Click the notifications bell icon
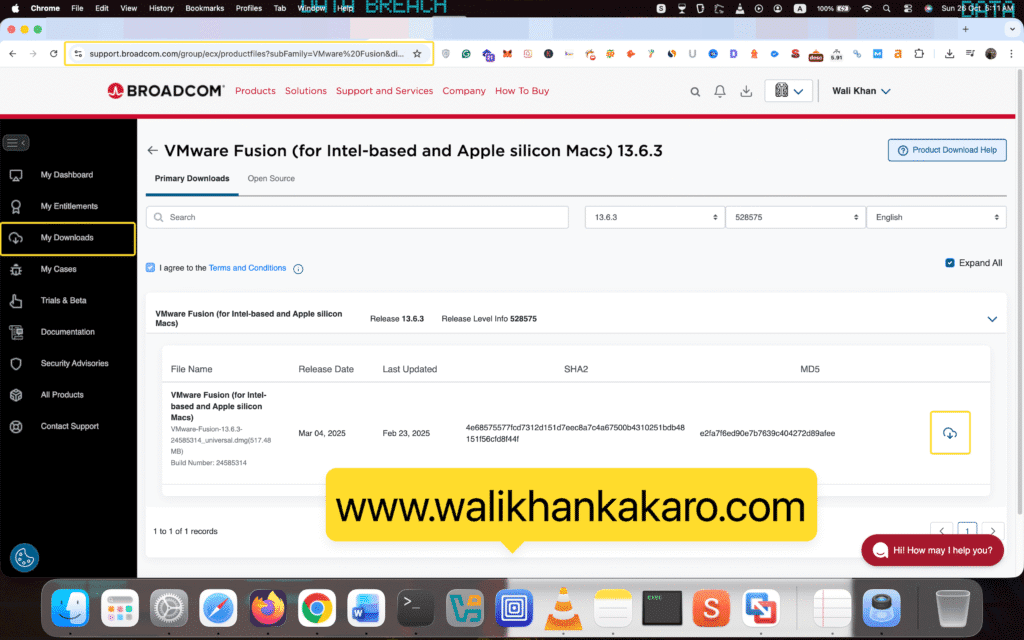This screenshot has width=1024, height=640. coord(720,92)
